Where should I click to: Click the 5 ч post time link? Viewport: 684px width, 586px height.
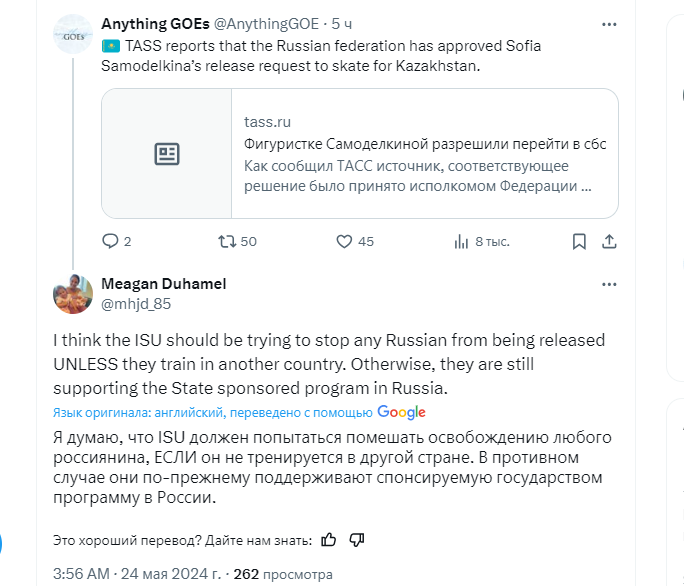[x=343, y=22]
